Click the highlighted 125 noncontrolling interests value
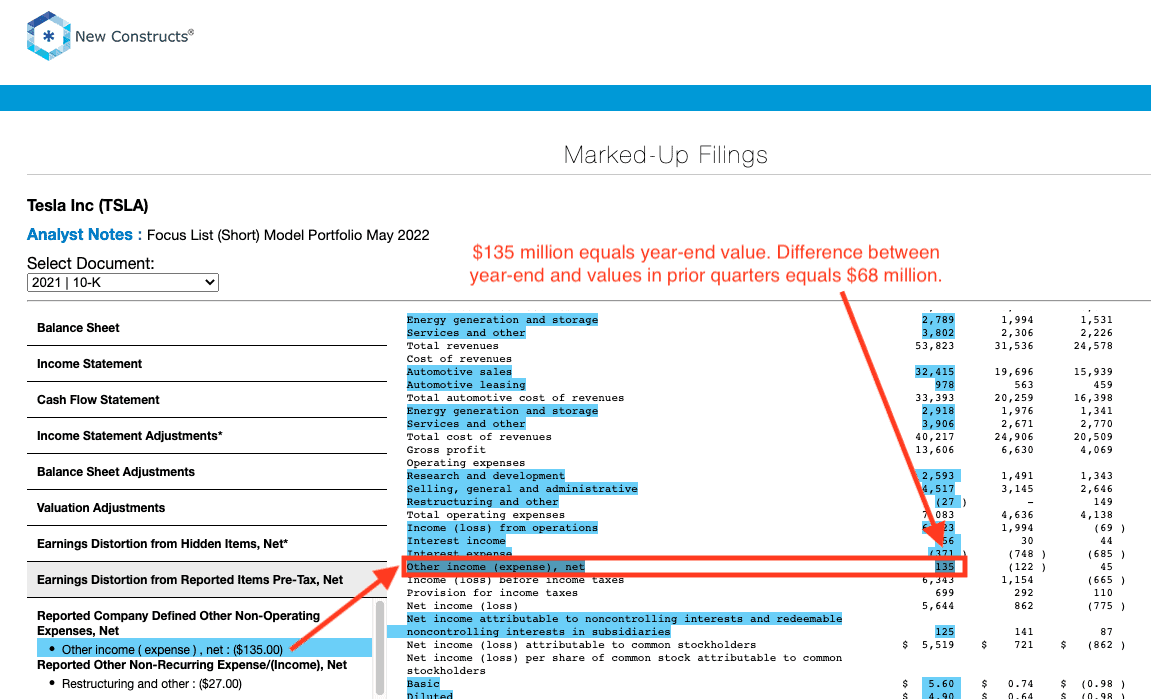Screen dimensions: 1151x699 point(945,631)
